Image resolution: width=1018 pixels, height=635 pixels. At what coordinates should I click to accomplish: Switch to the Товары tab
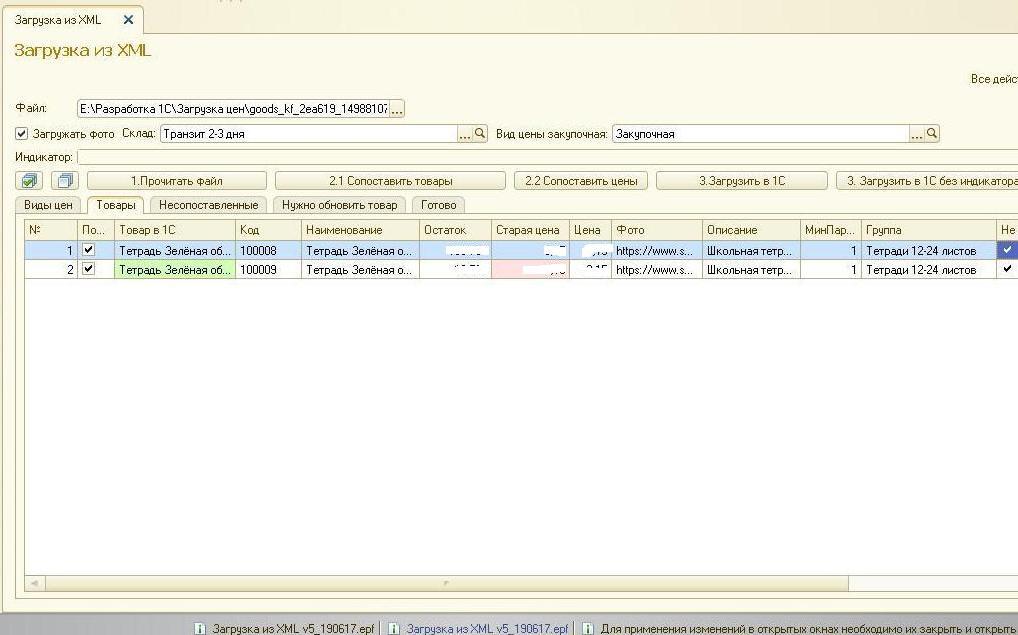coord(116,205)
